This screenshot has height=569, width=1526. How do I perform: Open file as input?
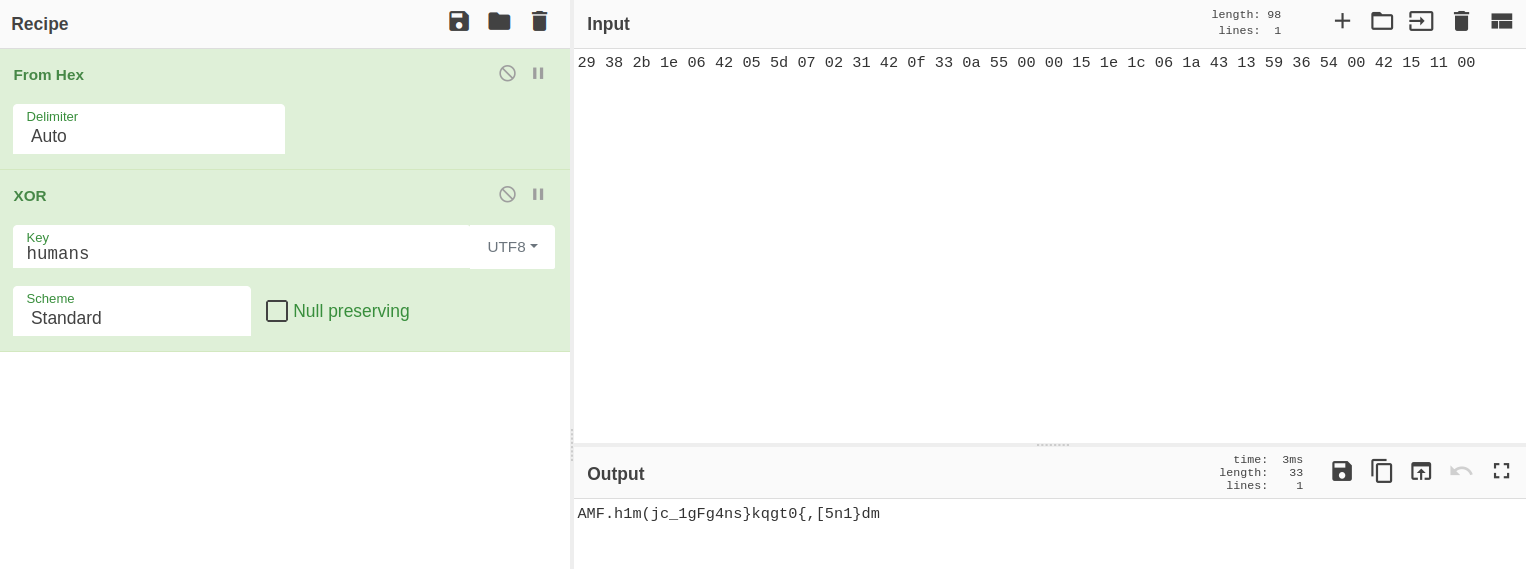click(x=1421, y=21)
